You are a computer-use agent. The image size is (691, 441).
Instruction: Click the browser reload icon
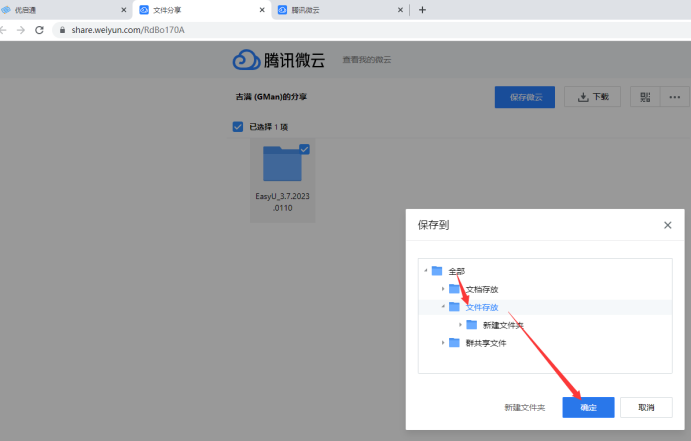click(x=39, y=30)
